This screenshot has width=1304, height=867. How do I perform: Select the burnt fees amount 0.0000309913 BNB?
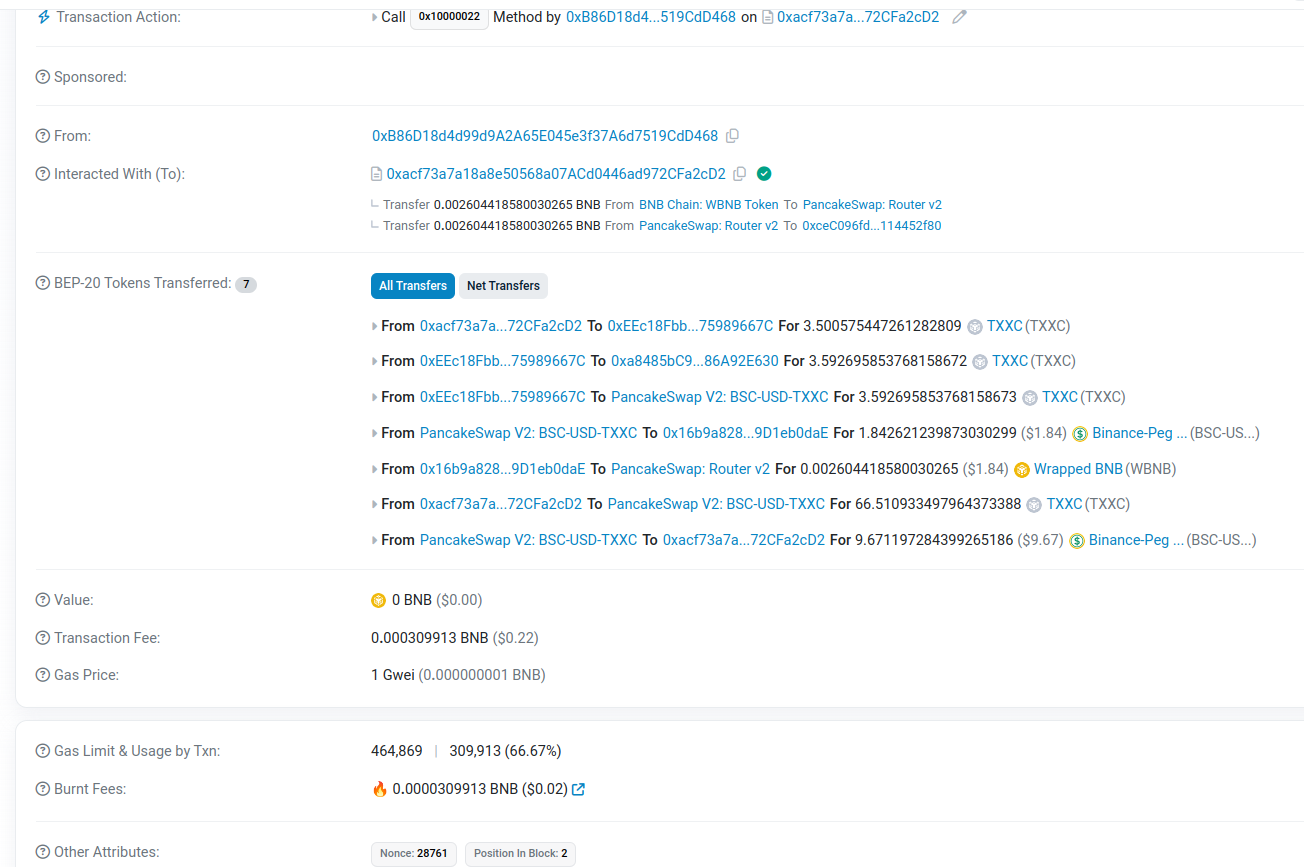(x=455, y=789)
